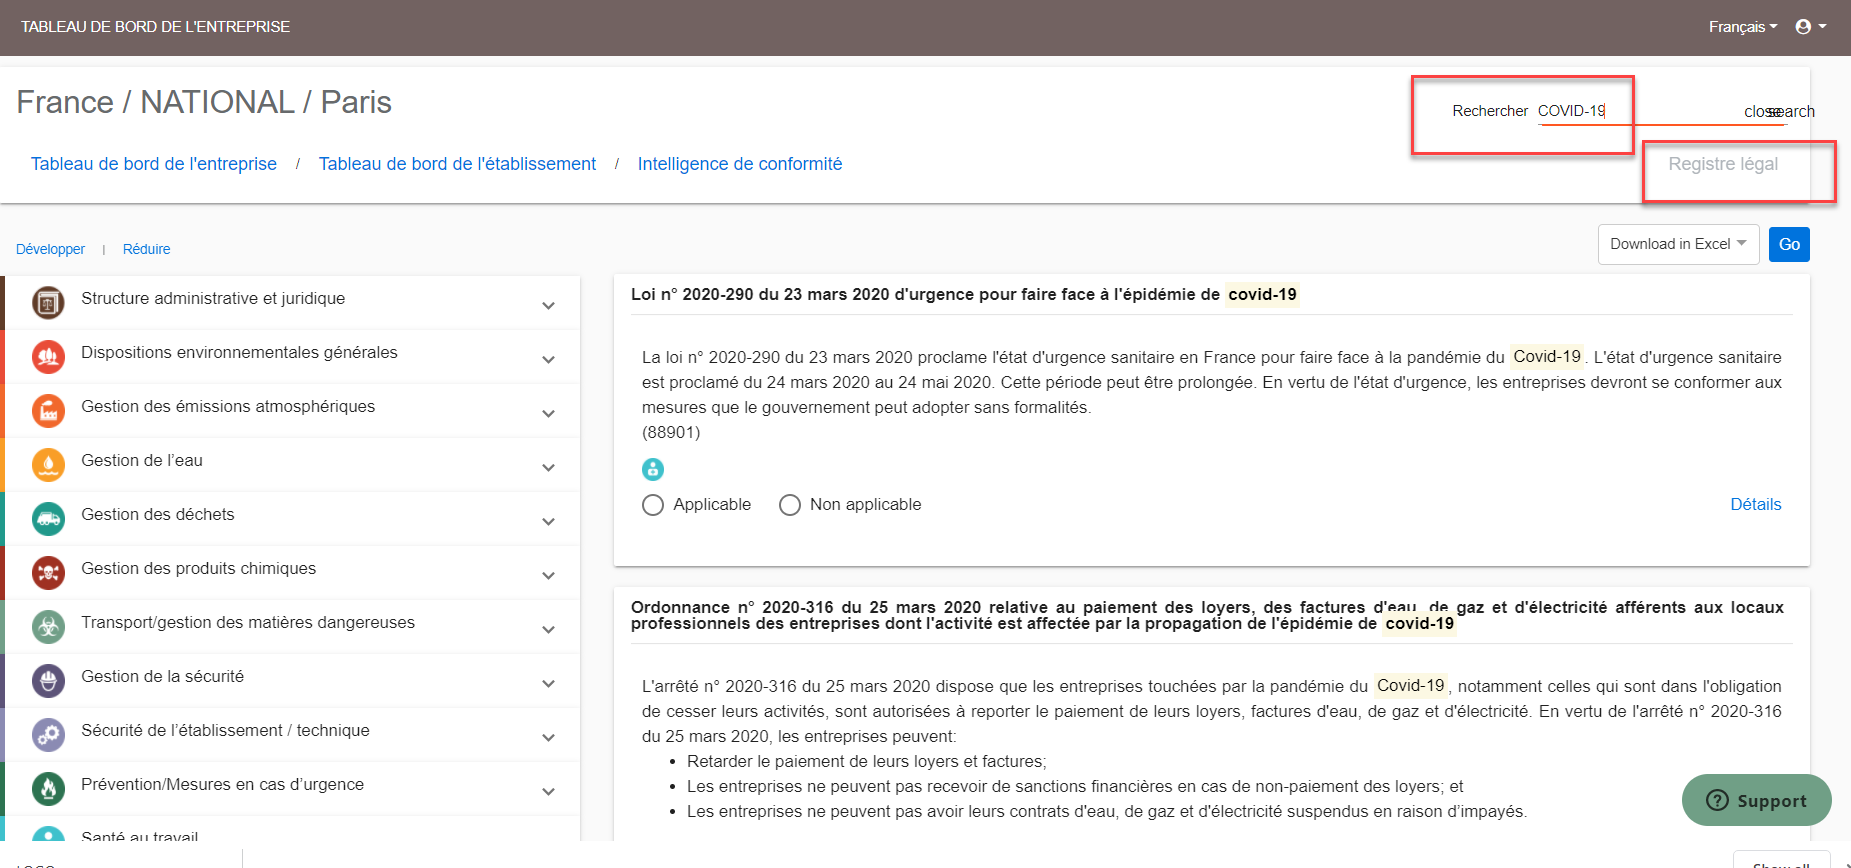
Task: Click the Gestion des émissions atmosphériques factory icon
Action: coord(48,410)
